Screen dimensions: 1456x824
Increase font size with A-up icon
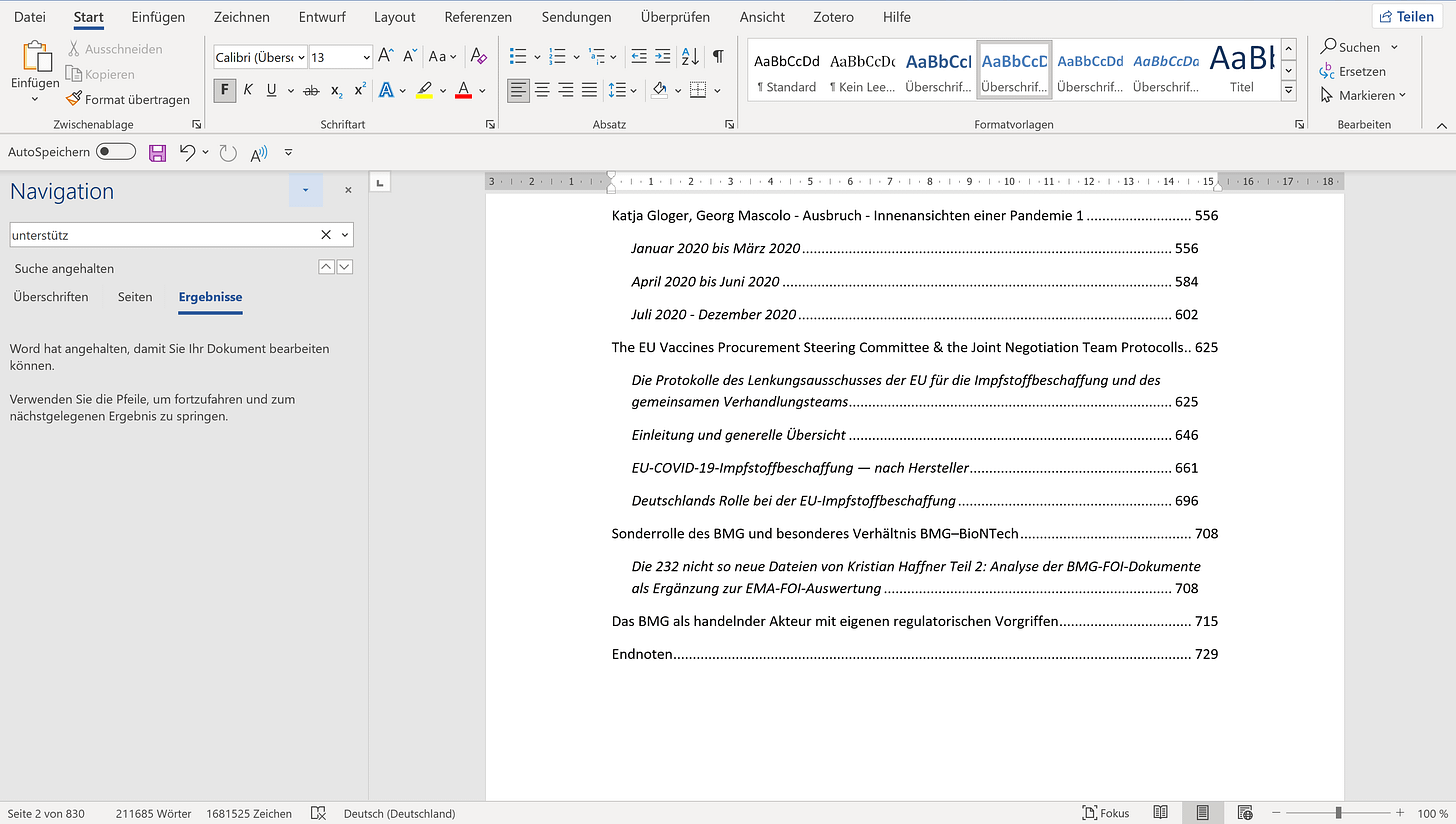386,56
